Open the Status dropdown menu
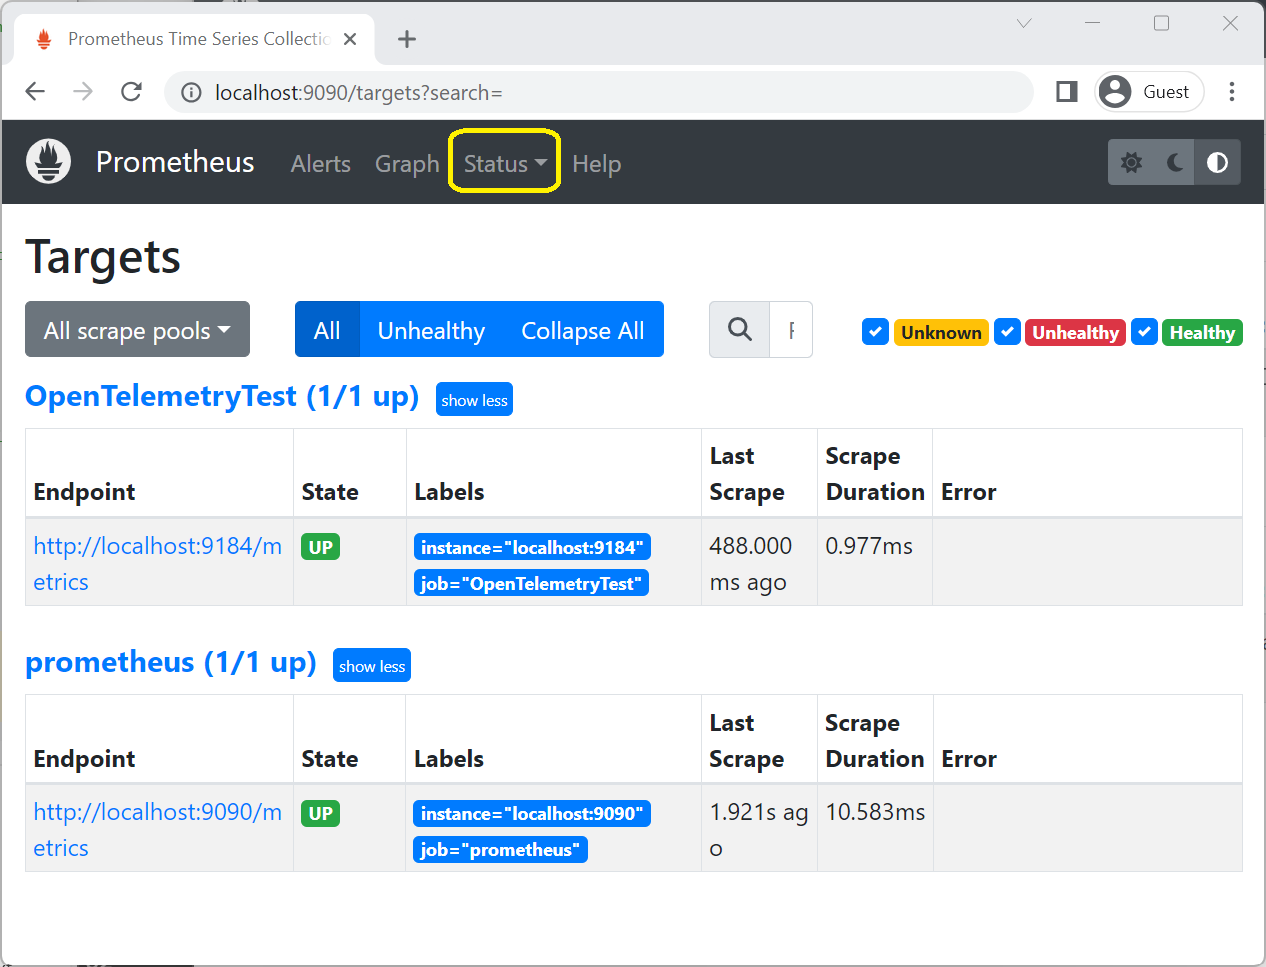The width and height of the screenshot is (1266, 967). coord(505,163)
